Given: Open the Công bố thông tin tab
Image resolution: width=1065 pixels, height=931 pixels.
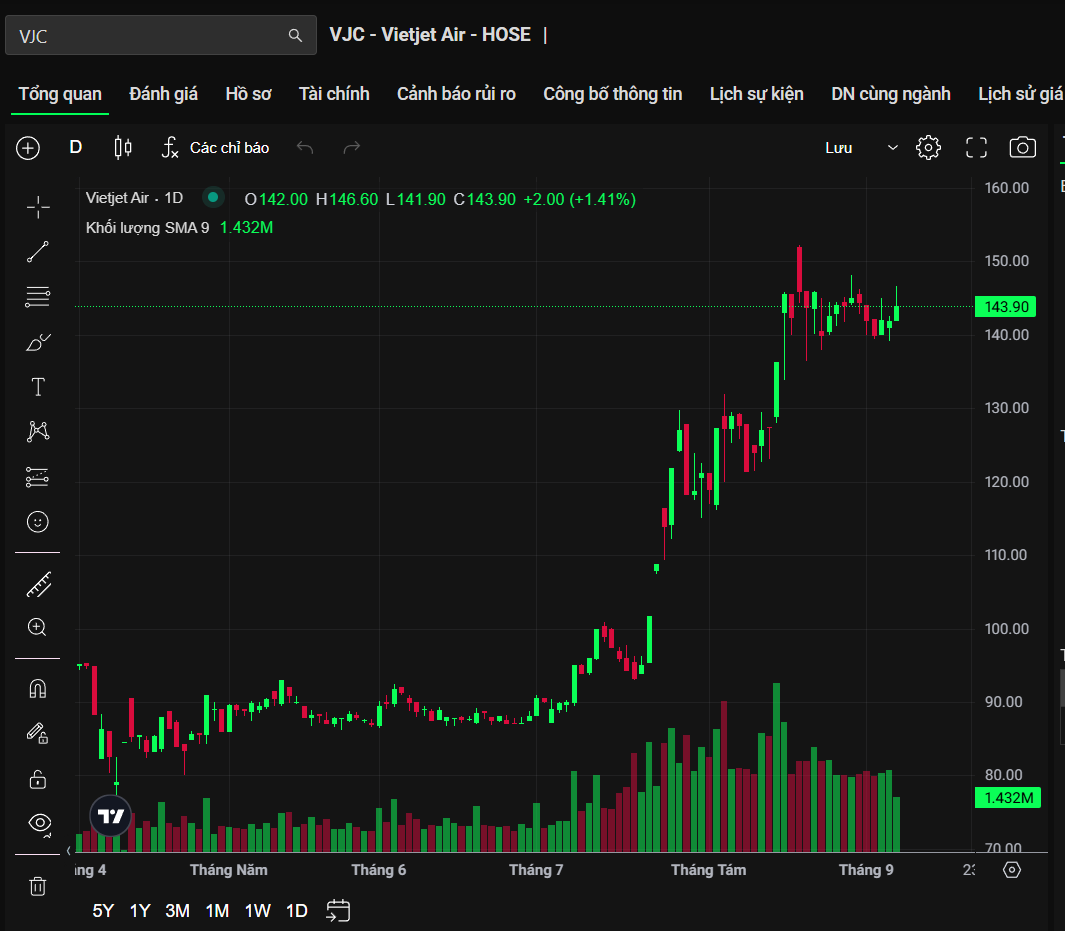Looking at the screenshot, I should pos(613,94).
